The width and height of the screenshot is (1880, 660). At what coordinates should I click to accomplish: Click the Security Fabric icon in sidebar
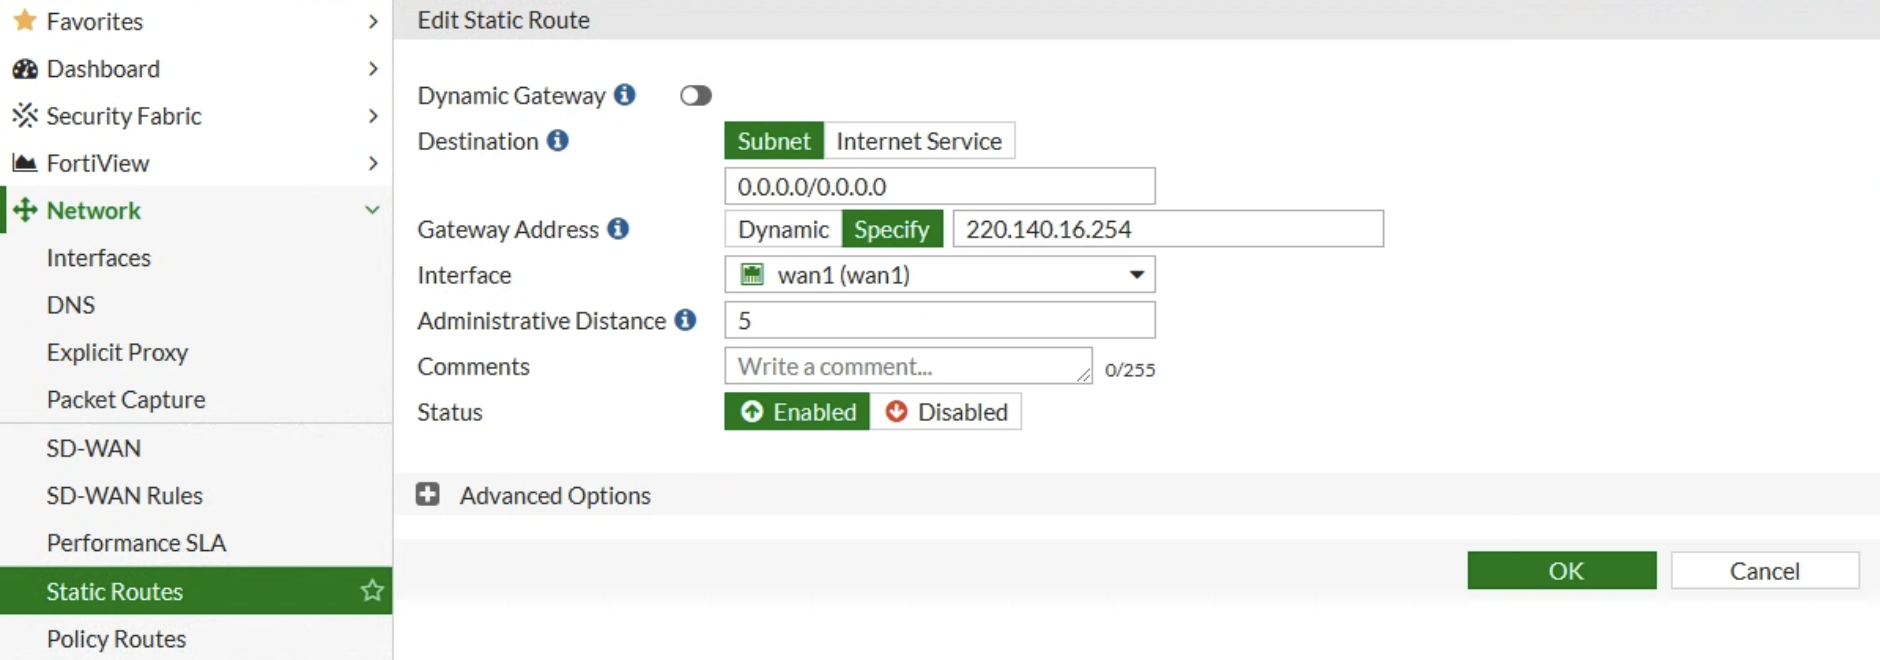pyautogui.click(x=25, y=116)
